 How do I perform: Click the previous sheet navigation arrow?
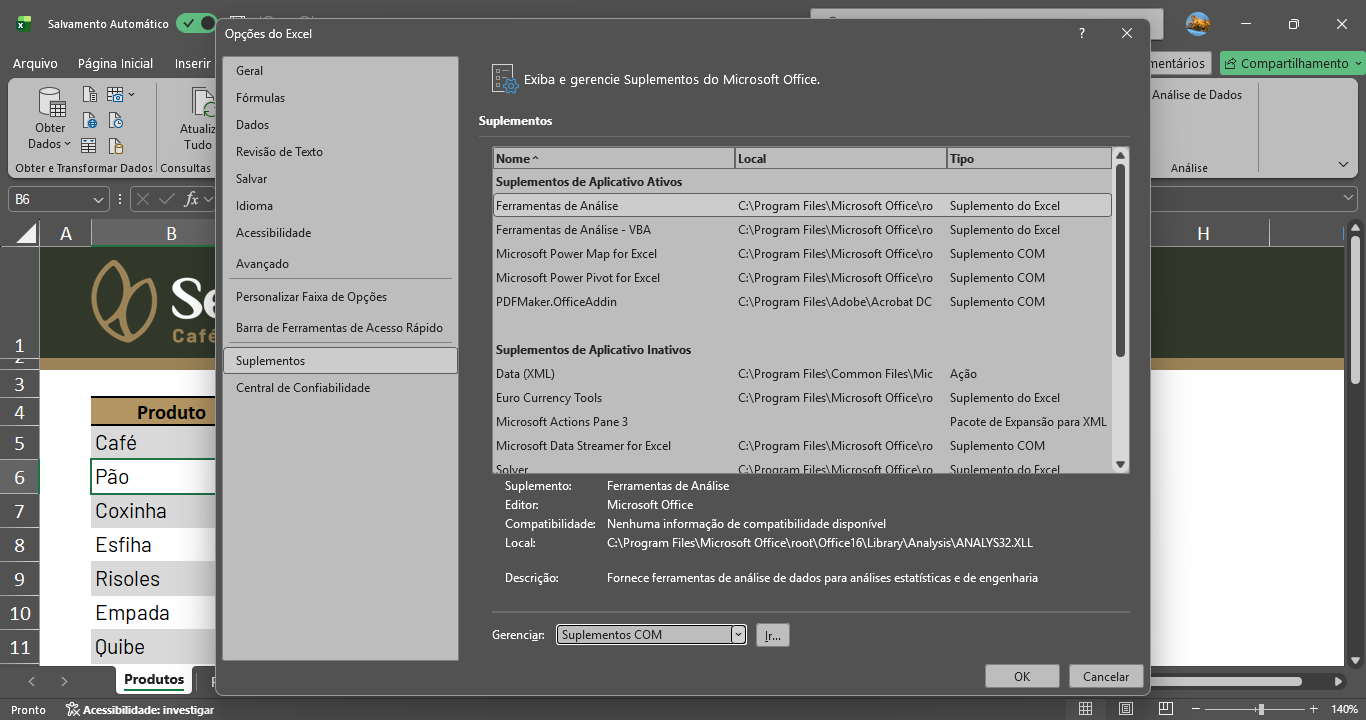coord(32,681)
